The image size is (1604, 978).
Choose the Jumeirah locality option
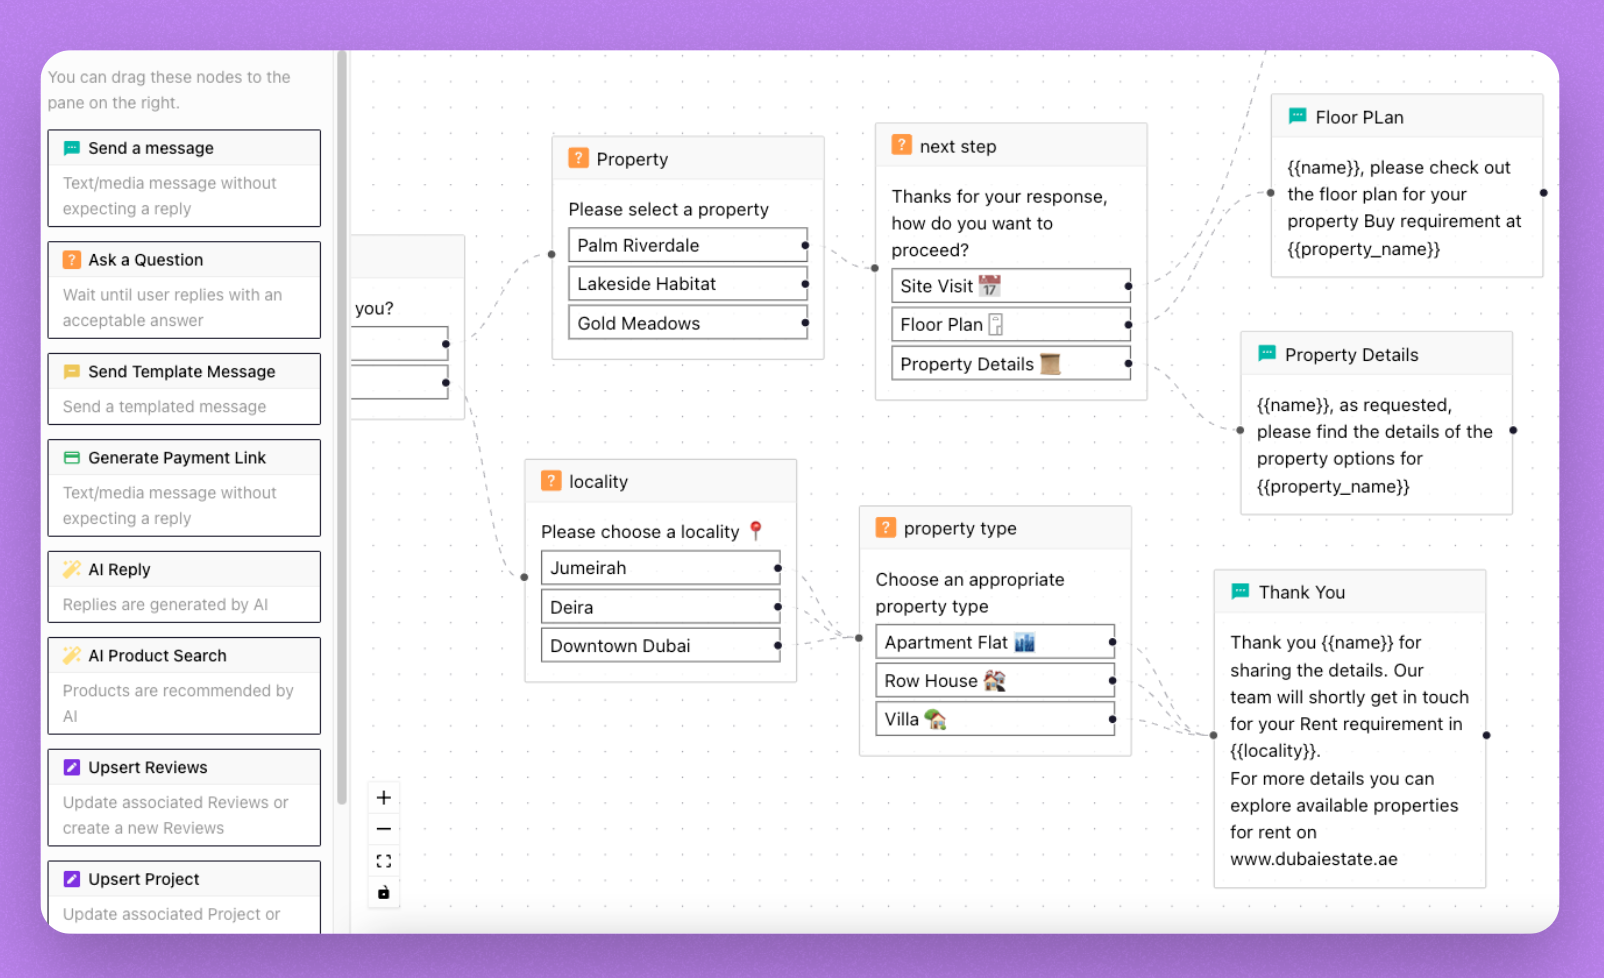click(x=661, y=568)
